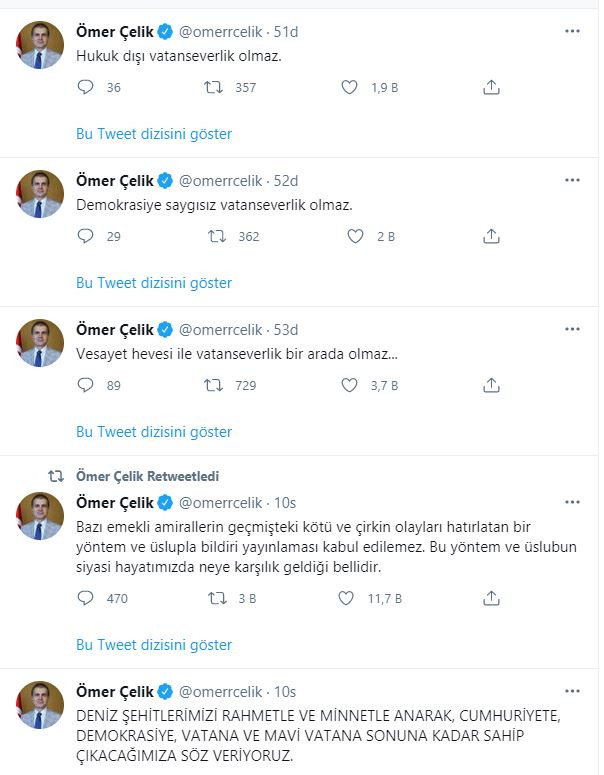Screen dimensions: 604x775
Task: Show the thread under the 51d tweet
Action: click(154, 134)
